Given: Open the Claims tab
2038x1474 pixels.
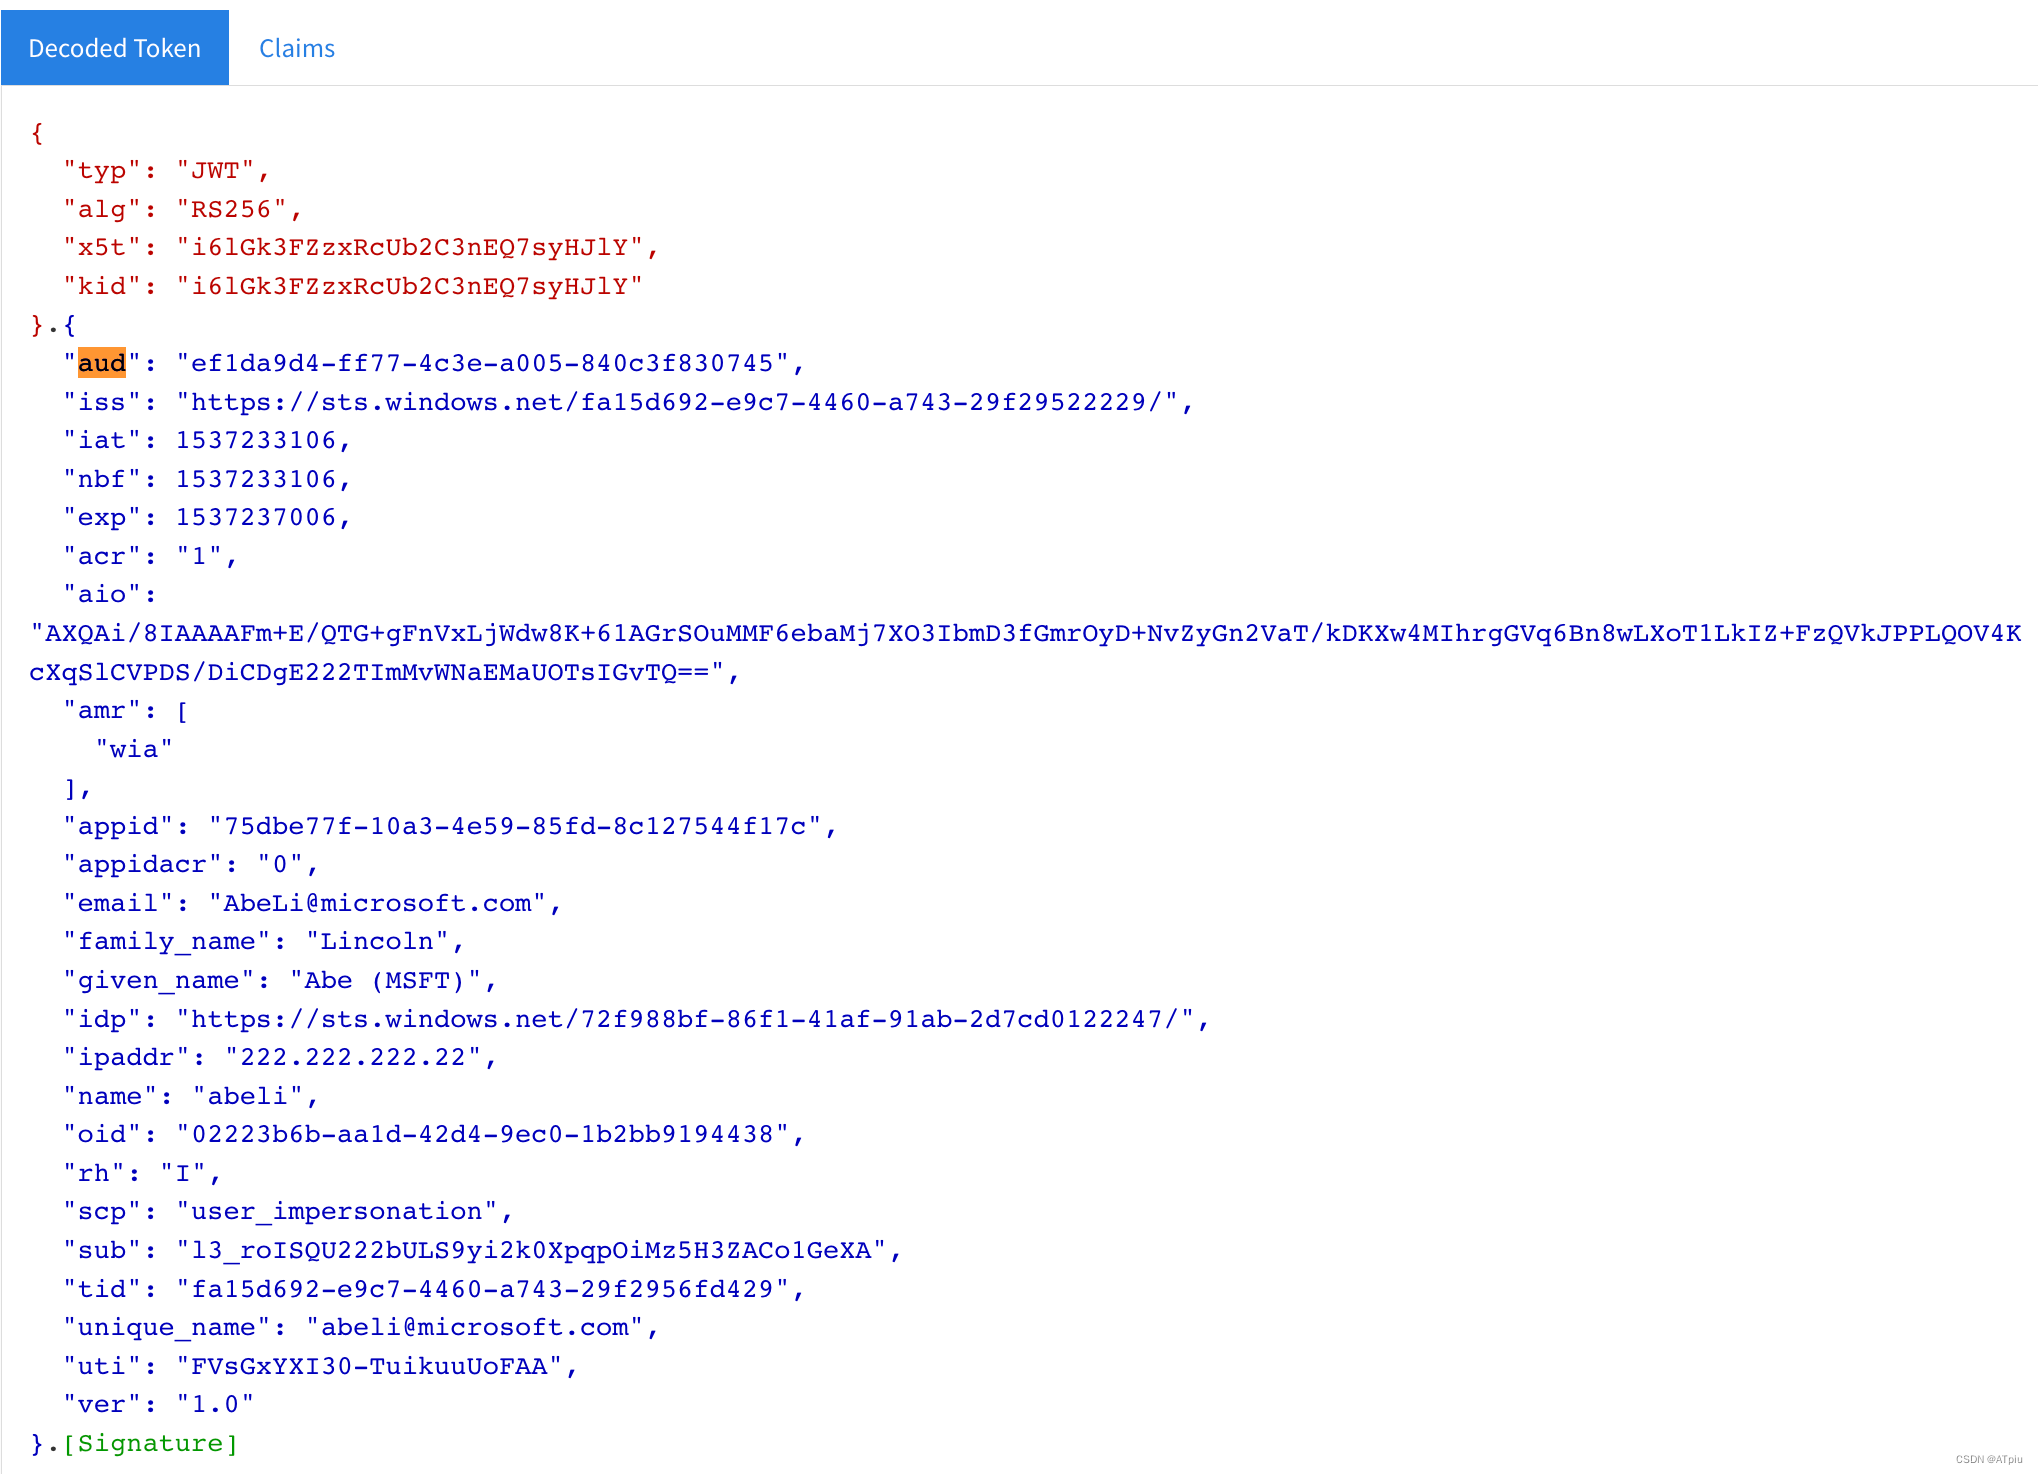Looking at the screenshot, I should coord(296,48).
